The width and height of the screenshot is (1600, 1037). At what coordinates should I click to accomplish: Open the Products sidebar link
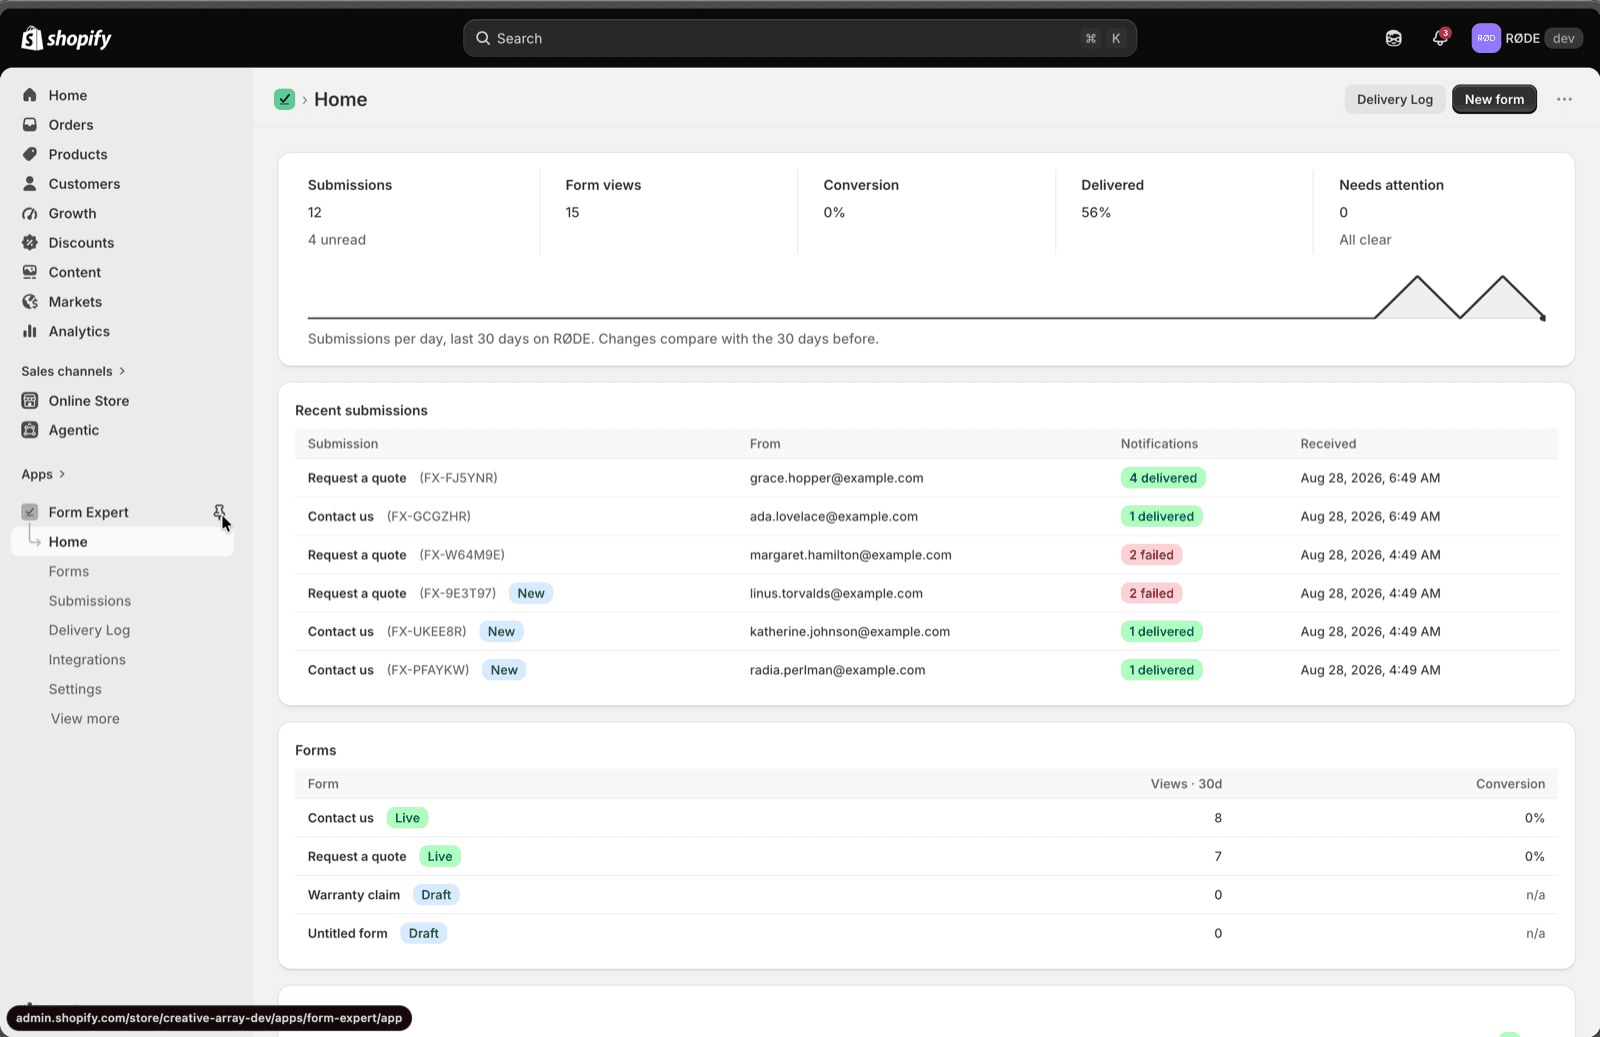78,154
